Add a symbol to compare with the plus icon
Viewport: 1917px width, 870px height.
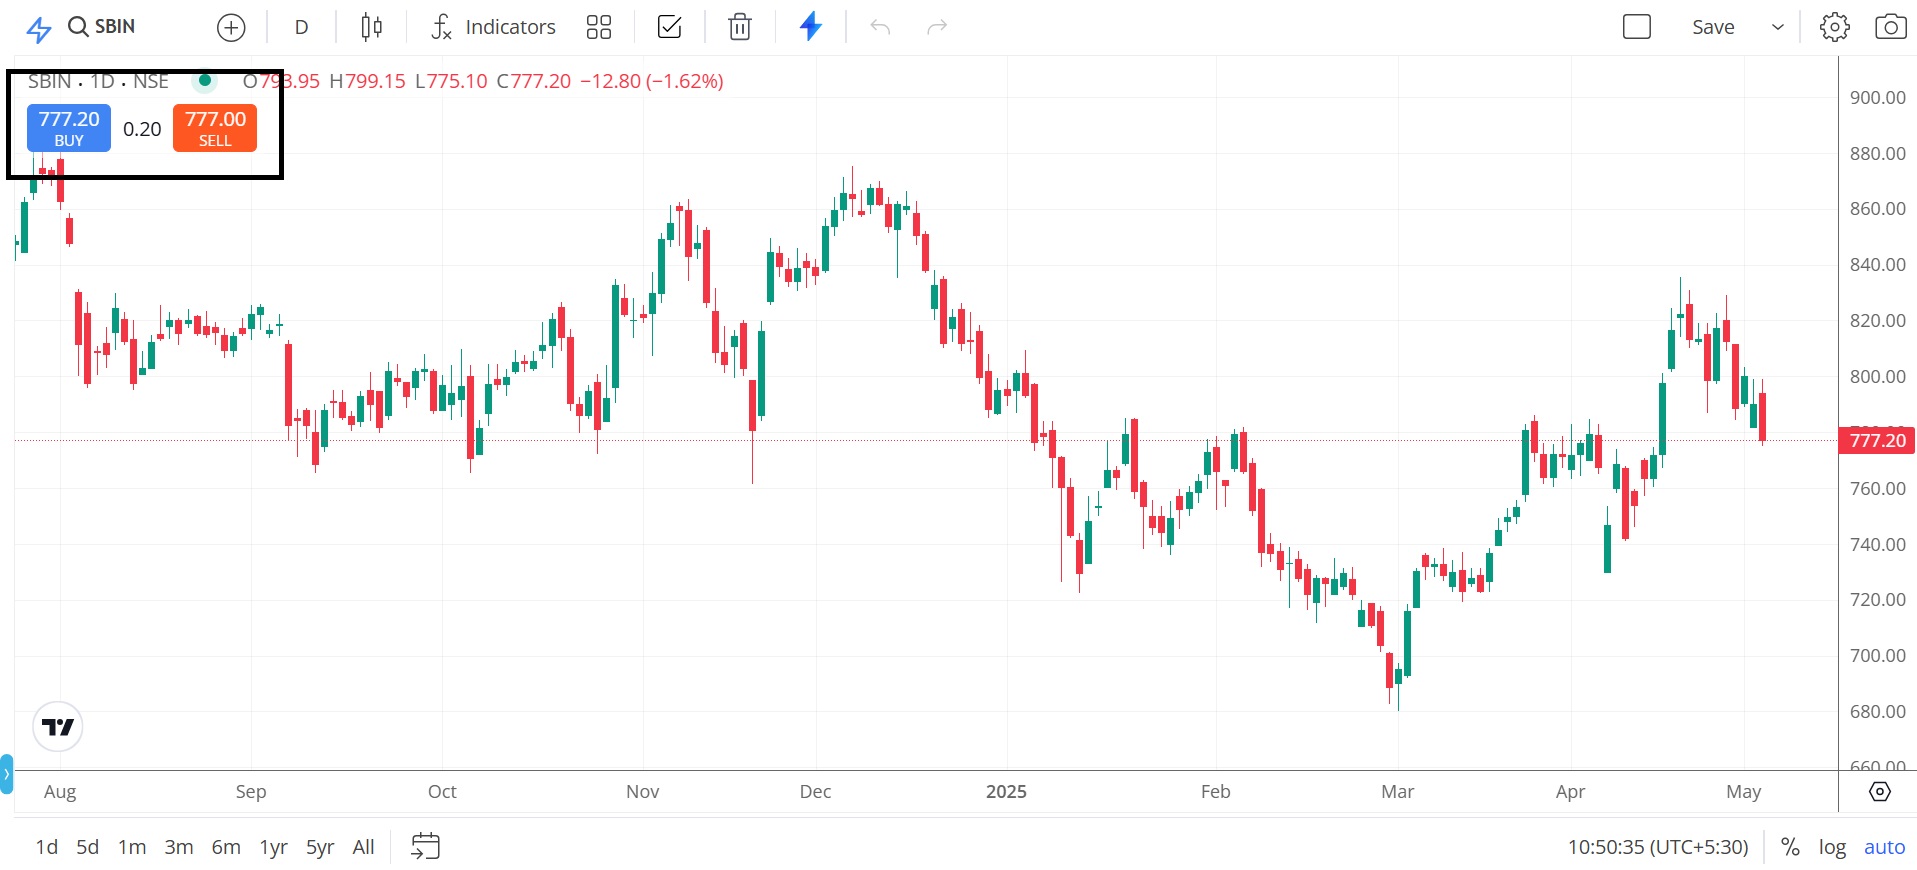coord(231,28)
